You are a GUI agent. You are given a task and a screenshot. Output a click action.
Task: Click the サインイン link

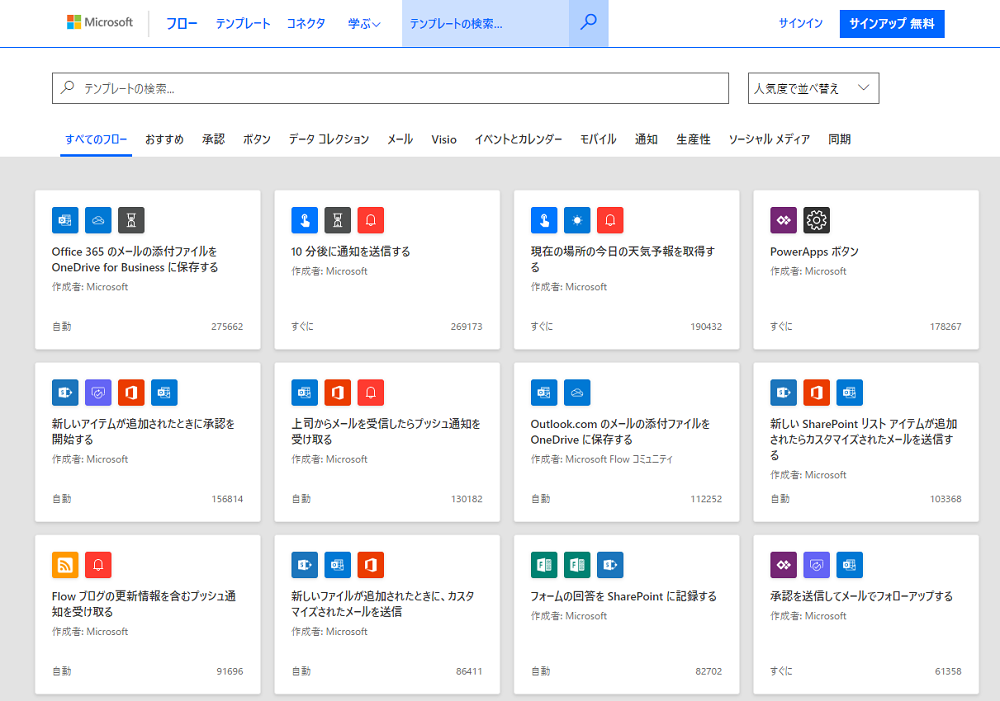point(801,24)
